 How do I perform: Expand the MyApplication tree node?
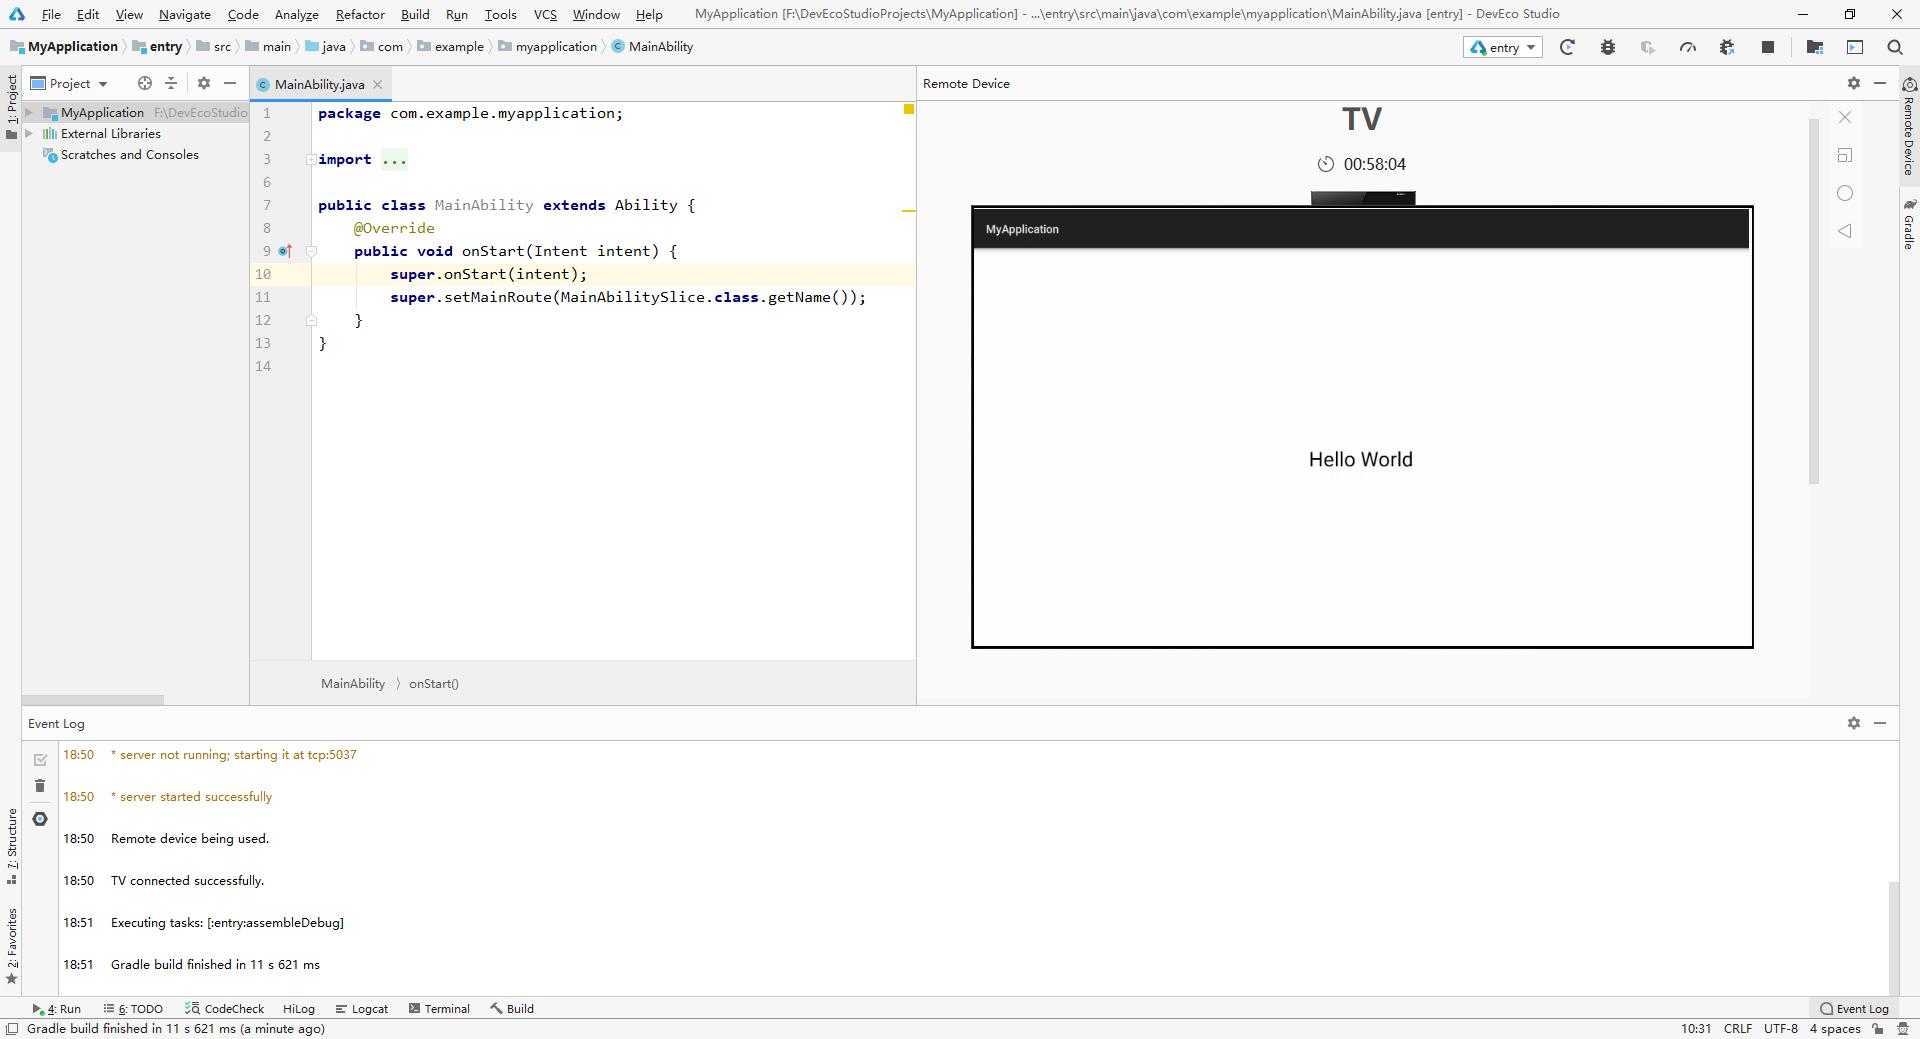(30, 113)
